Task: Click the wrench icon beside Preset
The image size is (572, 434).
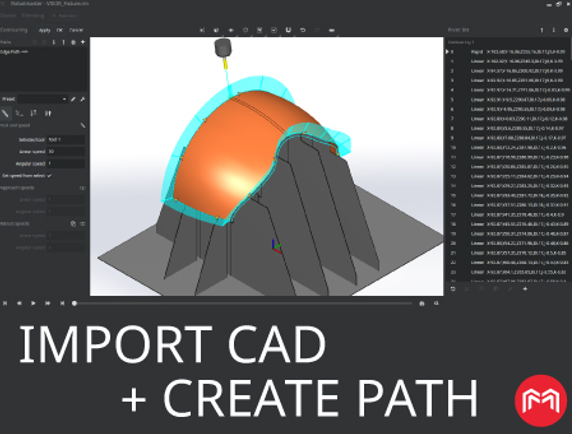Action: pyautogui.click(x=82, y=99)
